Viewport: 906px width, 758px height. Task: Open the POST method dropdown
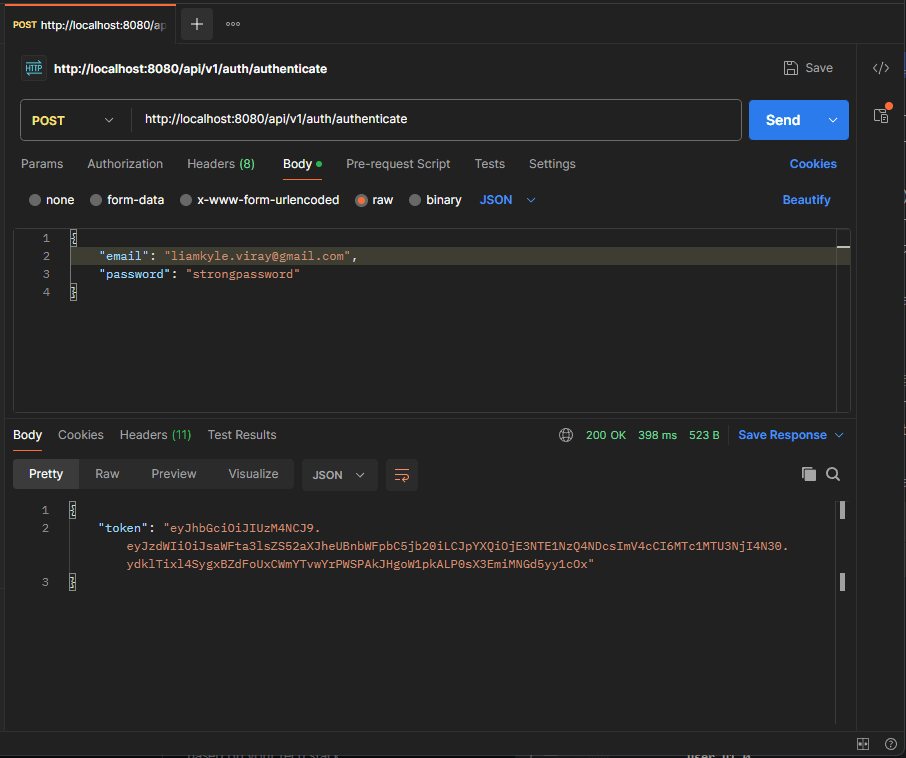(75, 118)
